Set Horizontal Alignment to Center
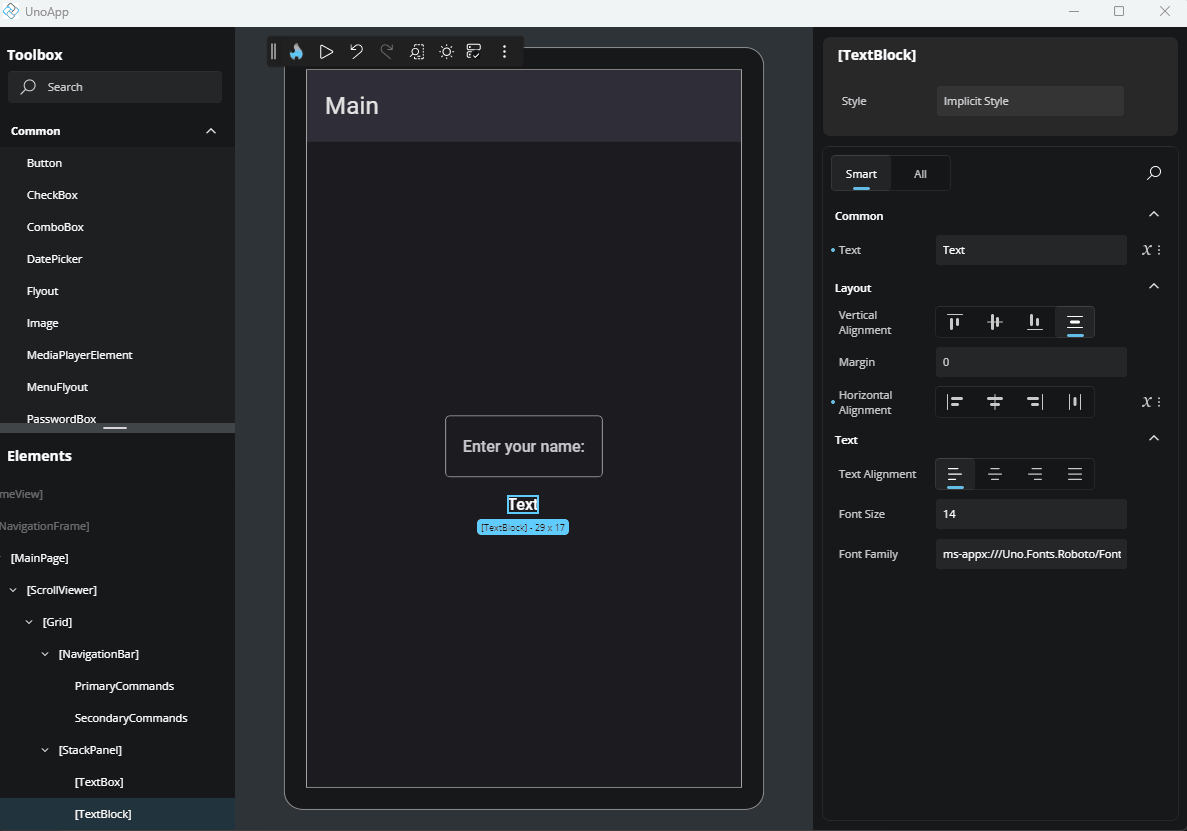The image size is (1187, 831). [x=994, y=401]
